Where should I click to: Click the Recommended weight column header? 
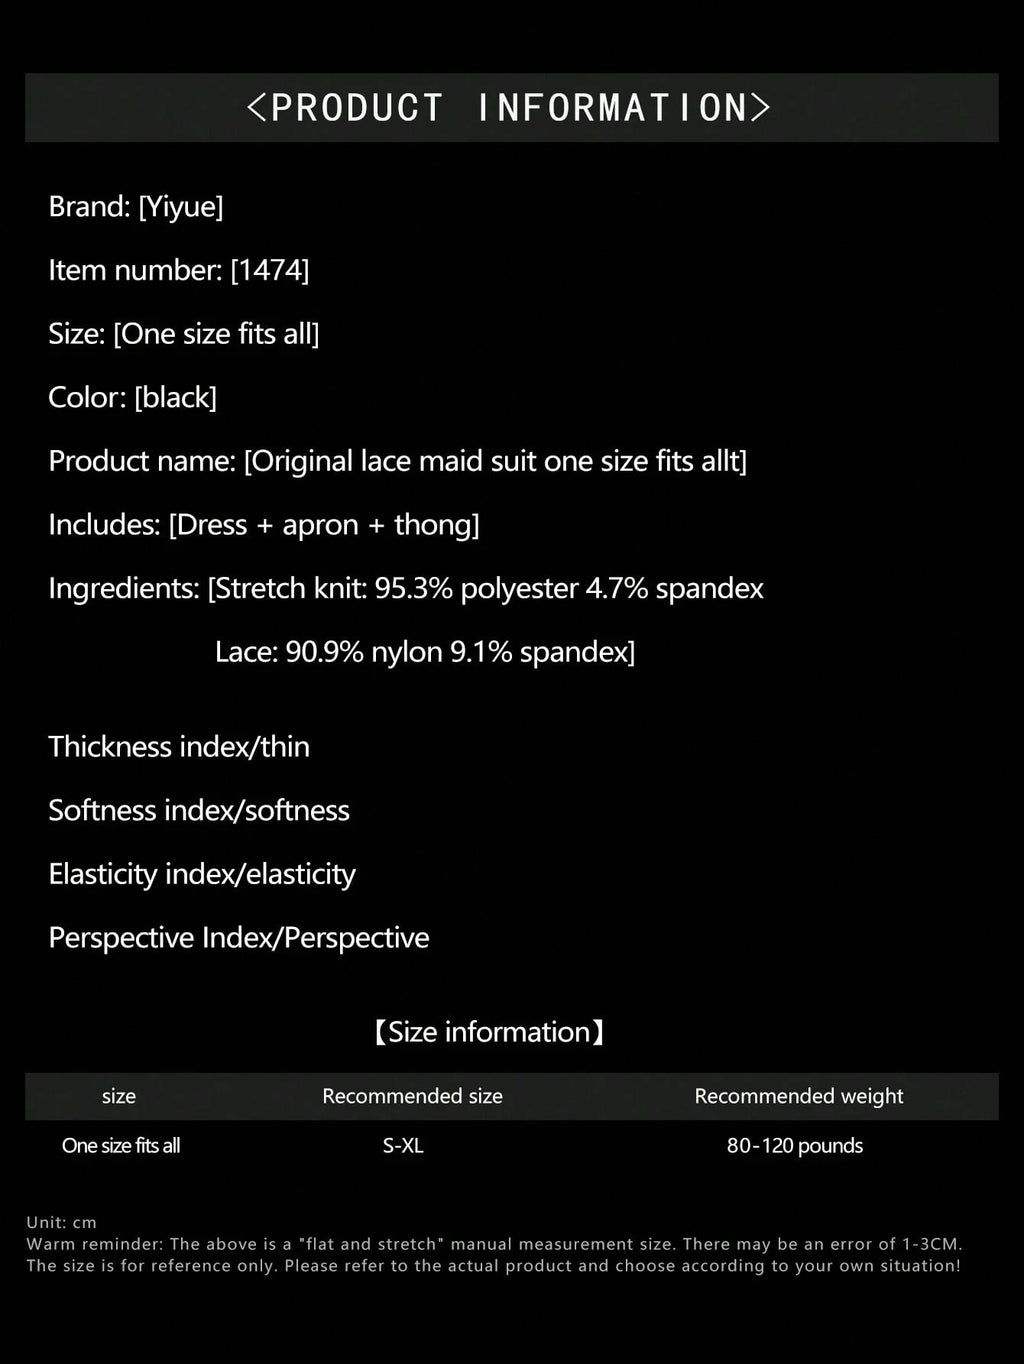coord(799,1096)
